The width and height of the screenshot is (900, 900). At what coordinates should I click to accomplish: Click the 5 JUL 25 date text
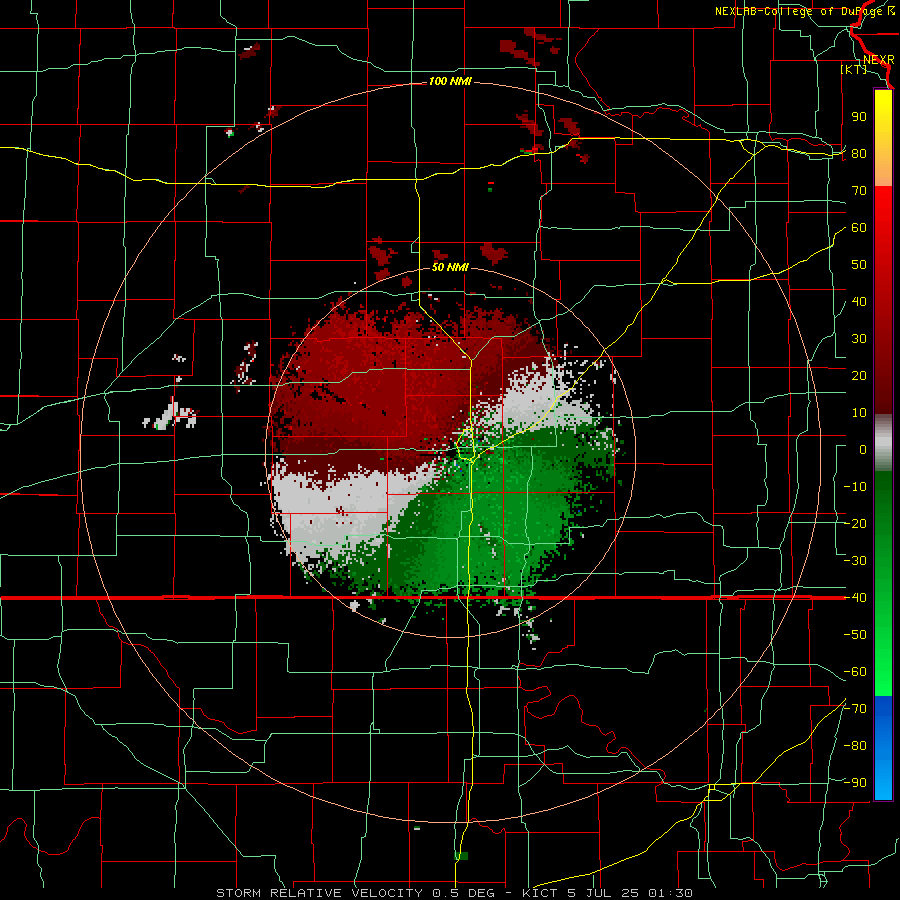602,893
